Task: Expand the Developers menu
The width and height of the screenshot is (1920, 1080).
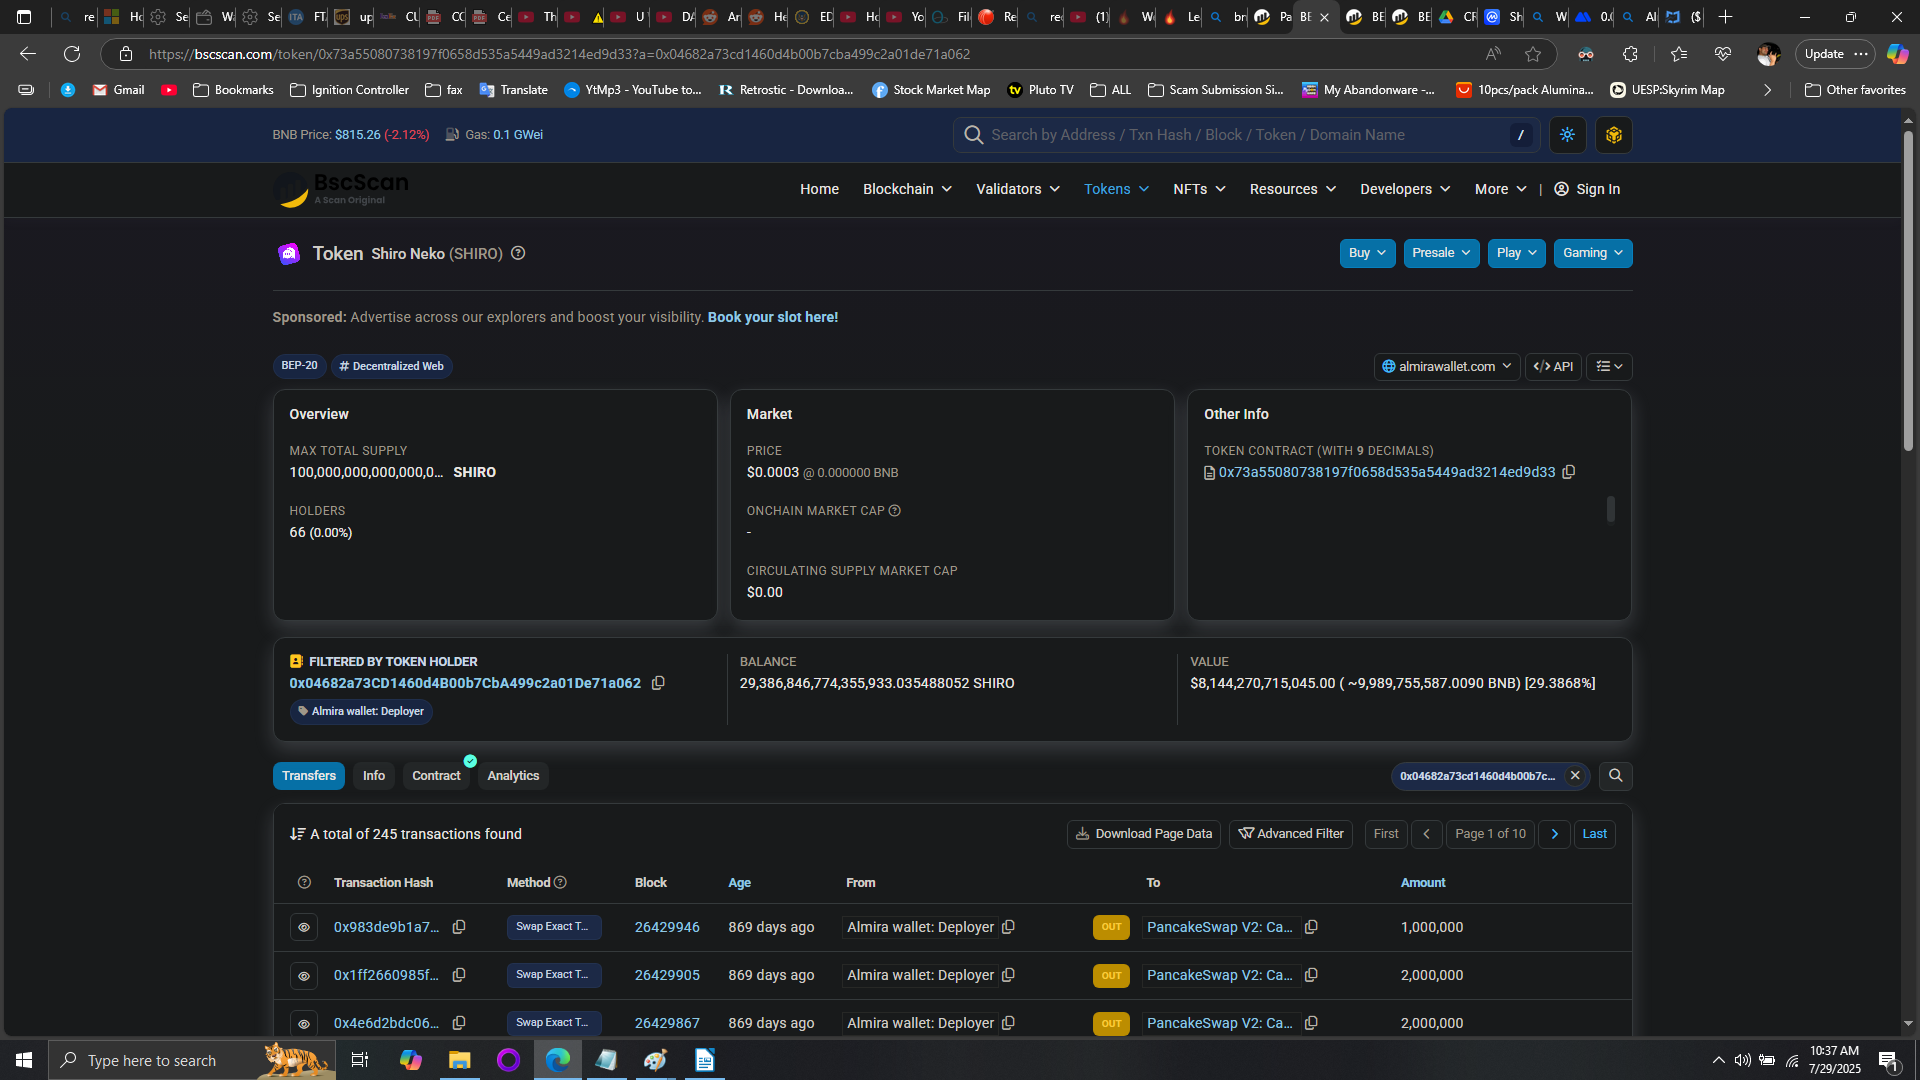Action: [1405, 189]
